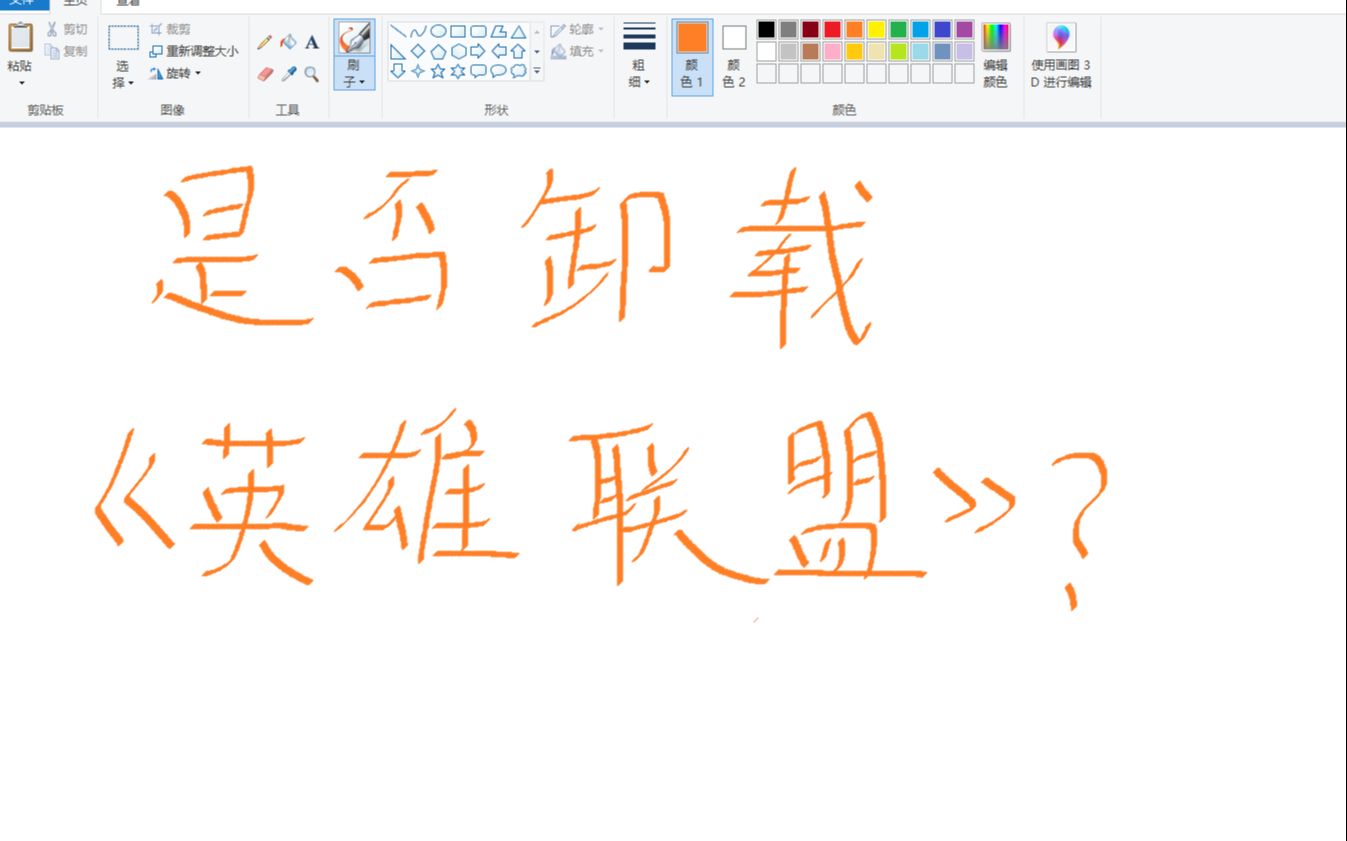Select the Fill bucket tool
The width and height of the screenshot is (1347, 841).
click(x=288, y=42)
